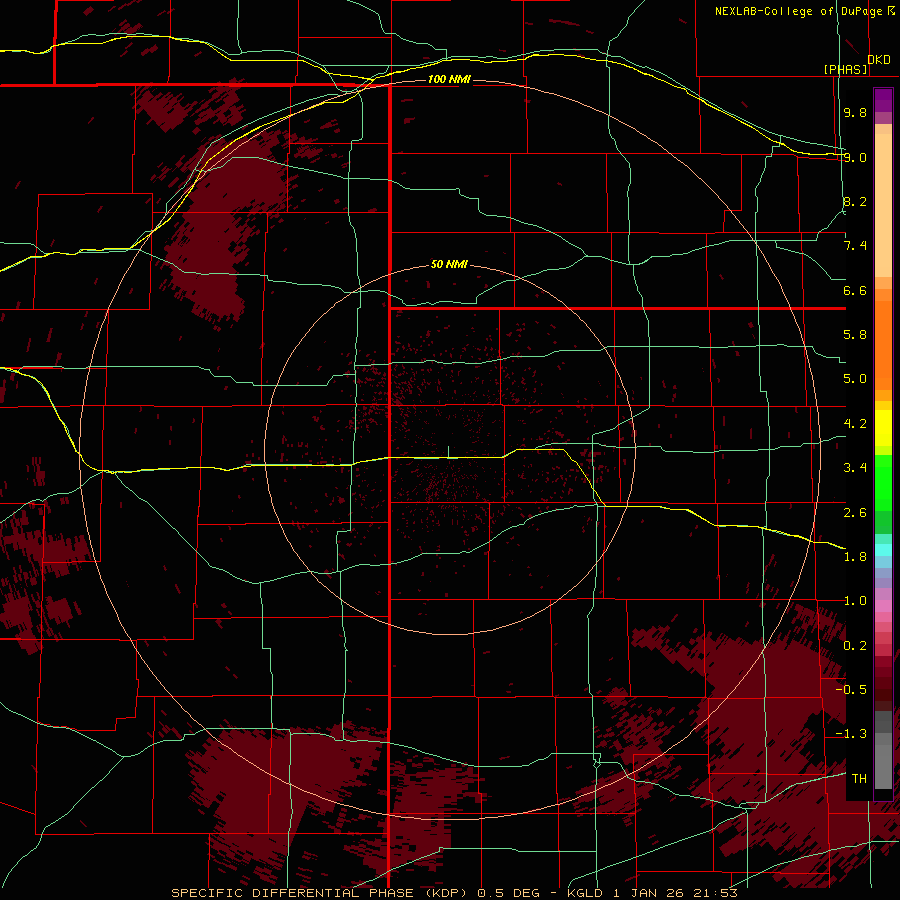Click the 4.2 scale value
The width and height of the screenshot is (900, 900).
pyautogui.click(x=855, y=424)
